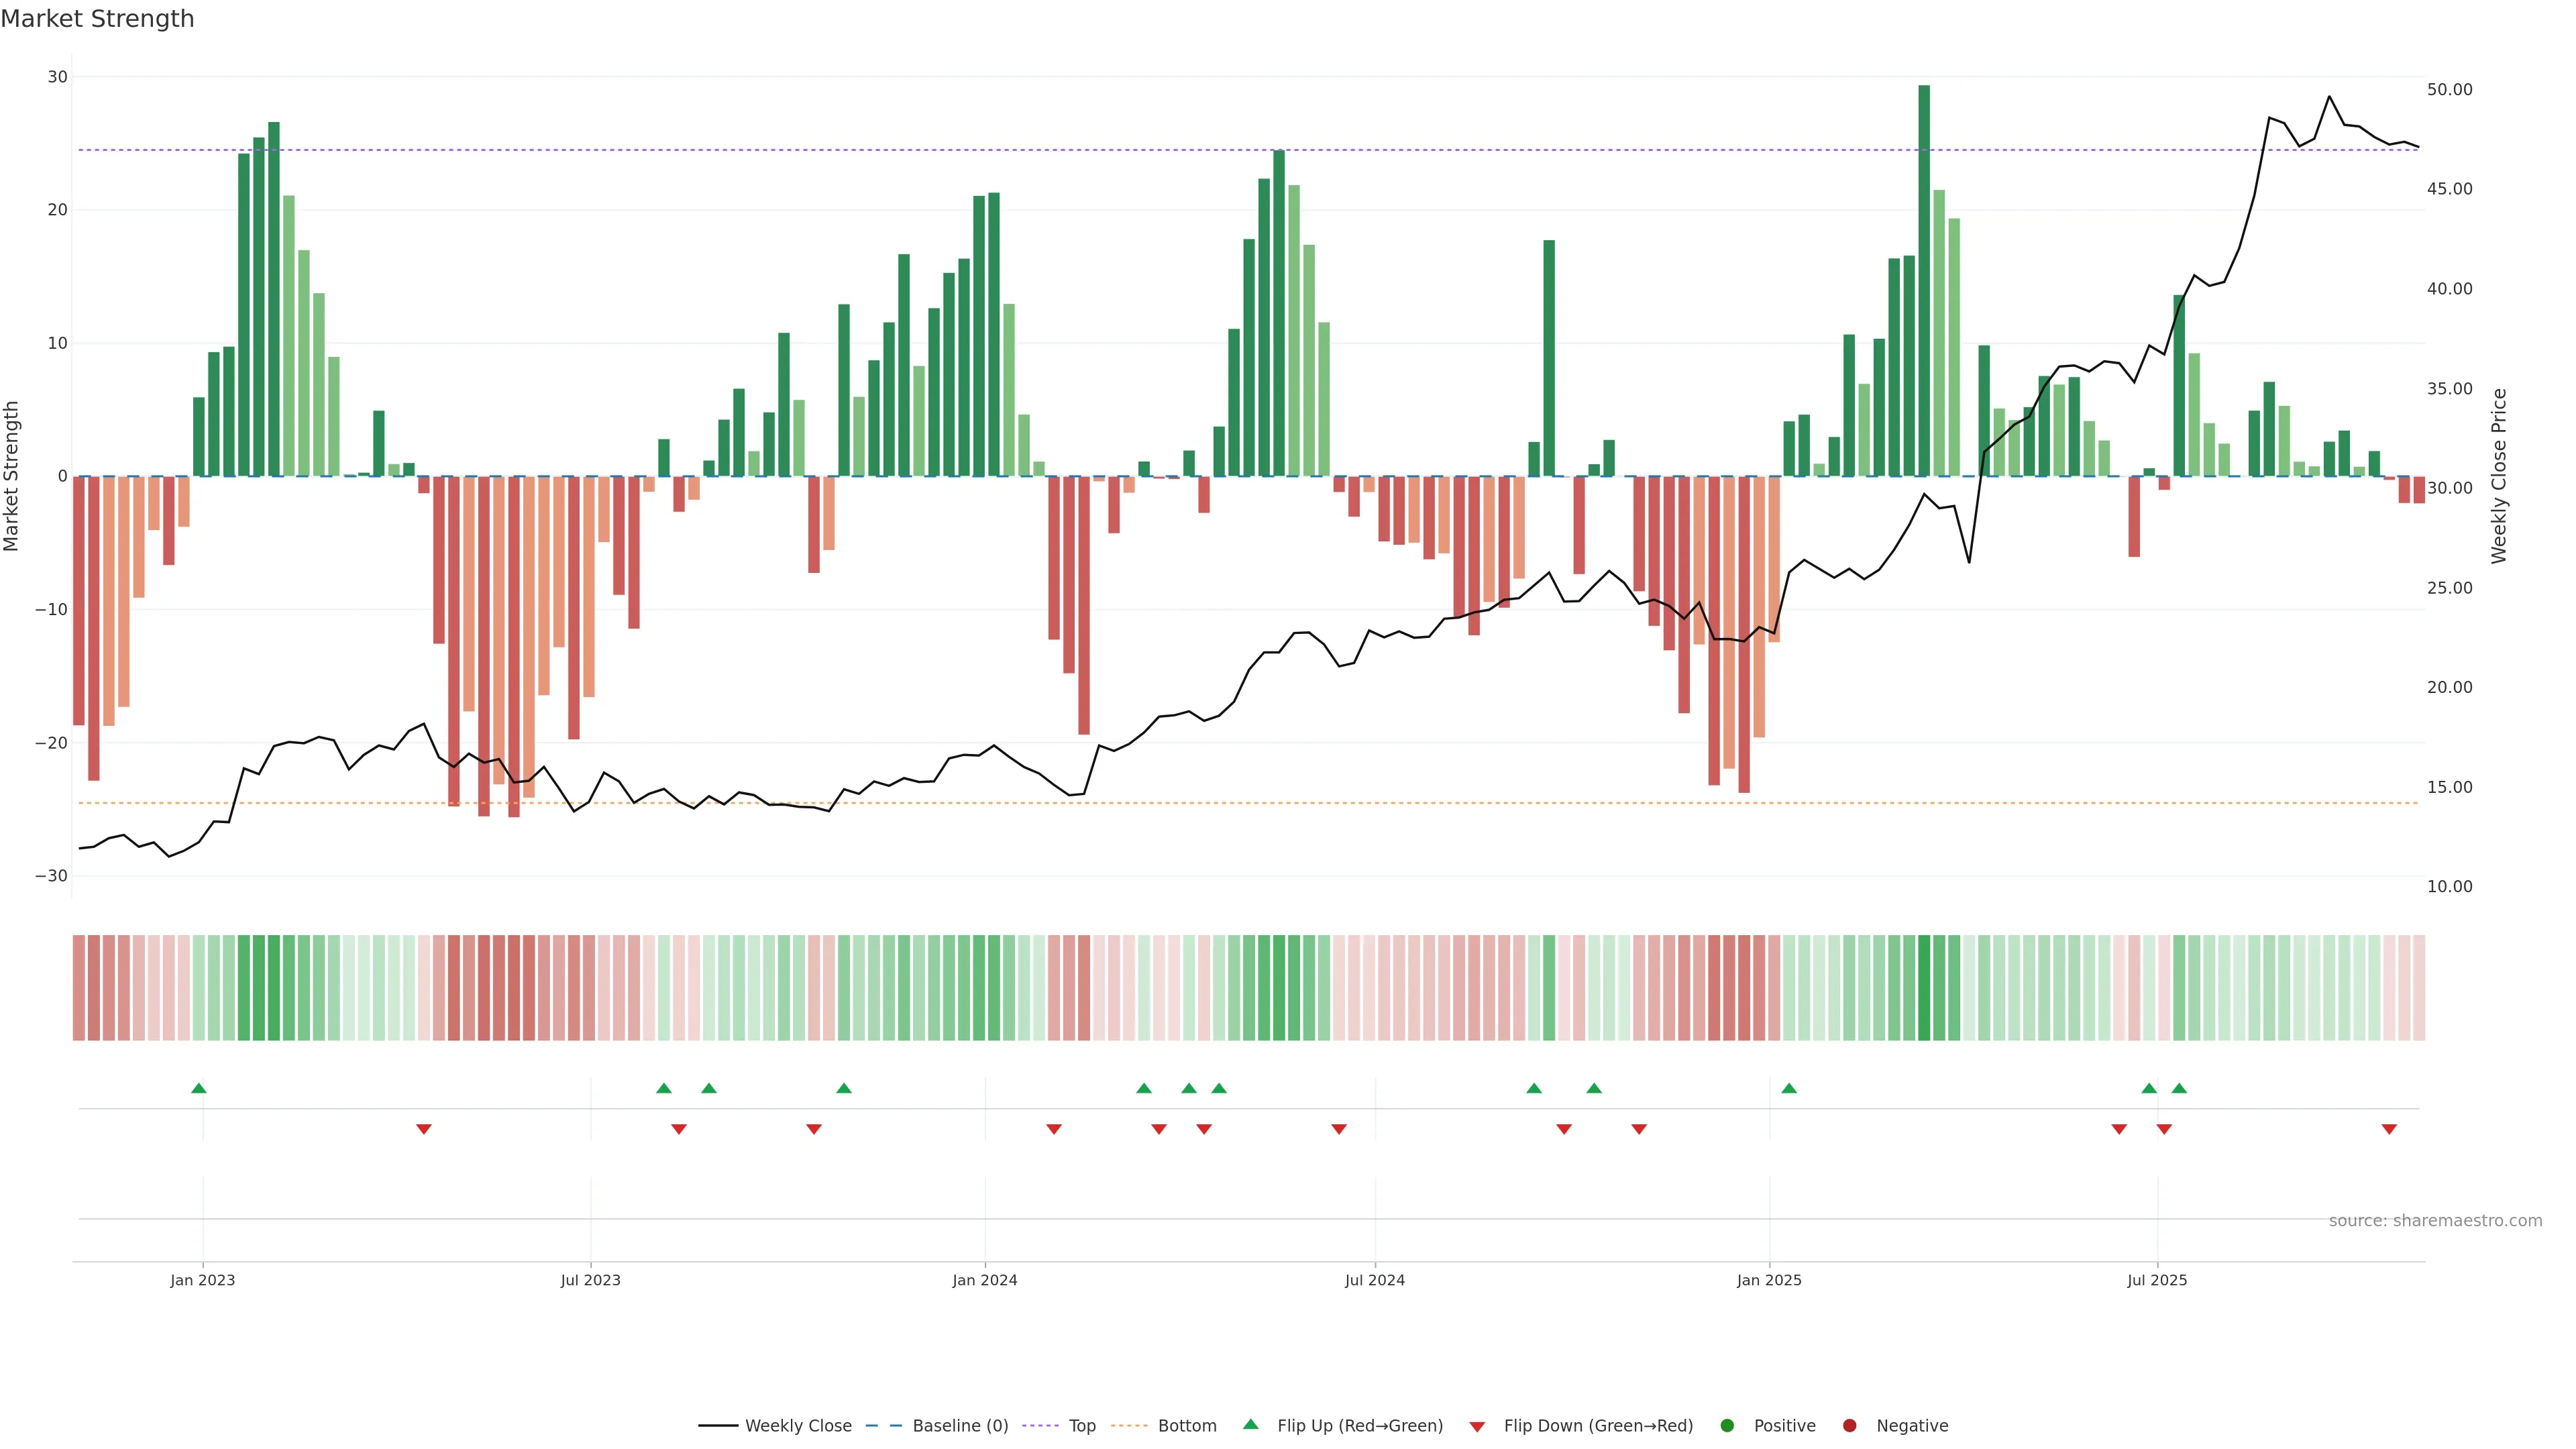
Task: Click the last red flip-down triangle marker
Action: pos(2389,1129)
